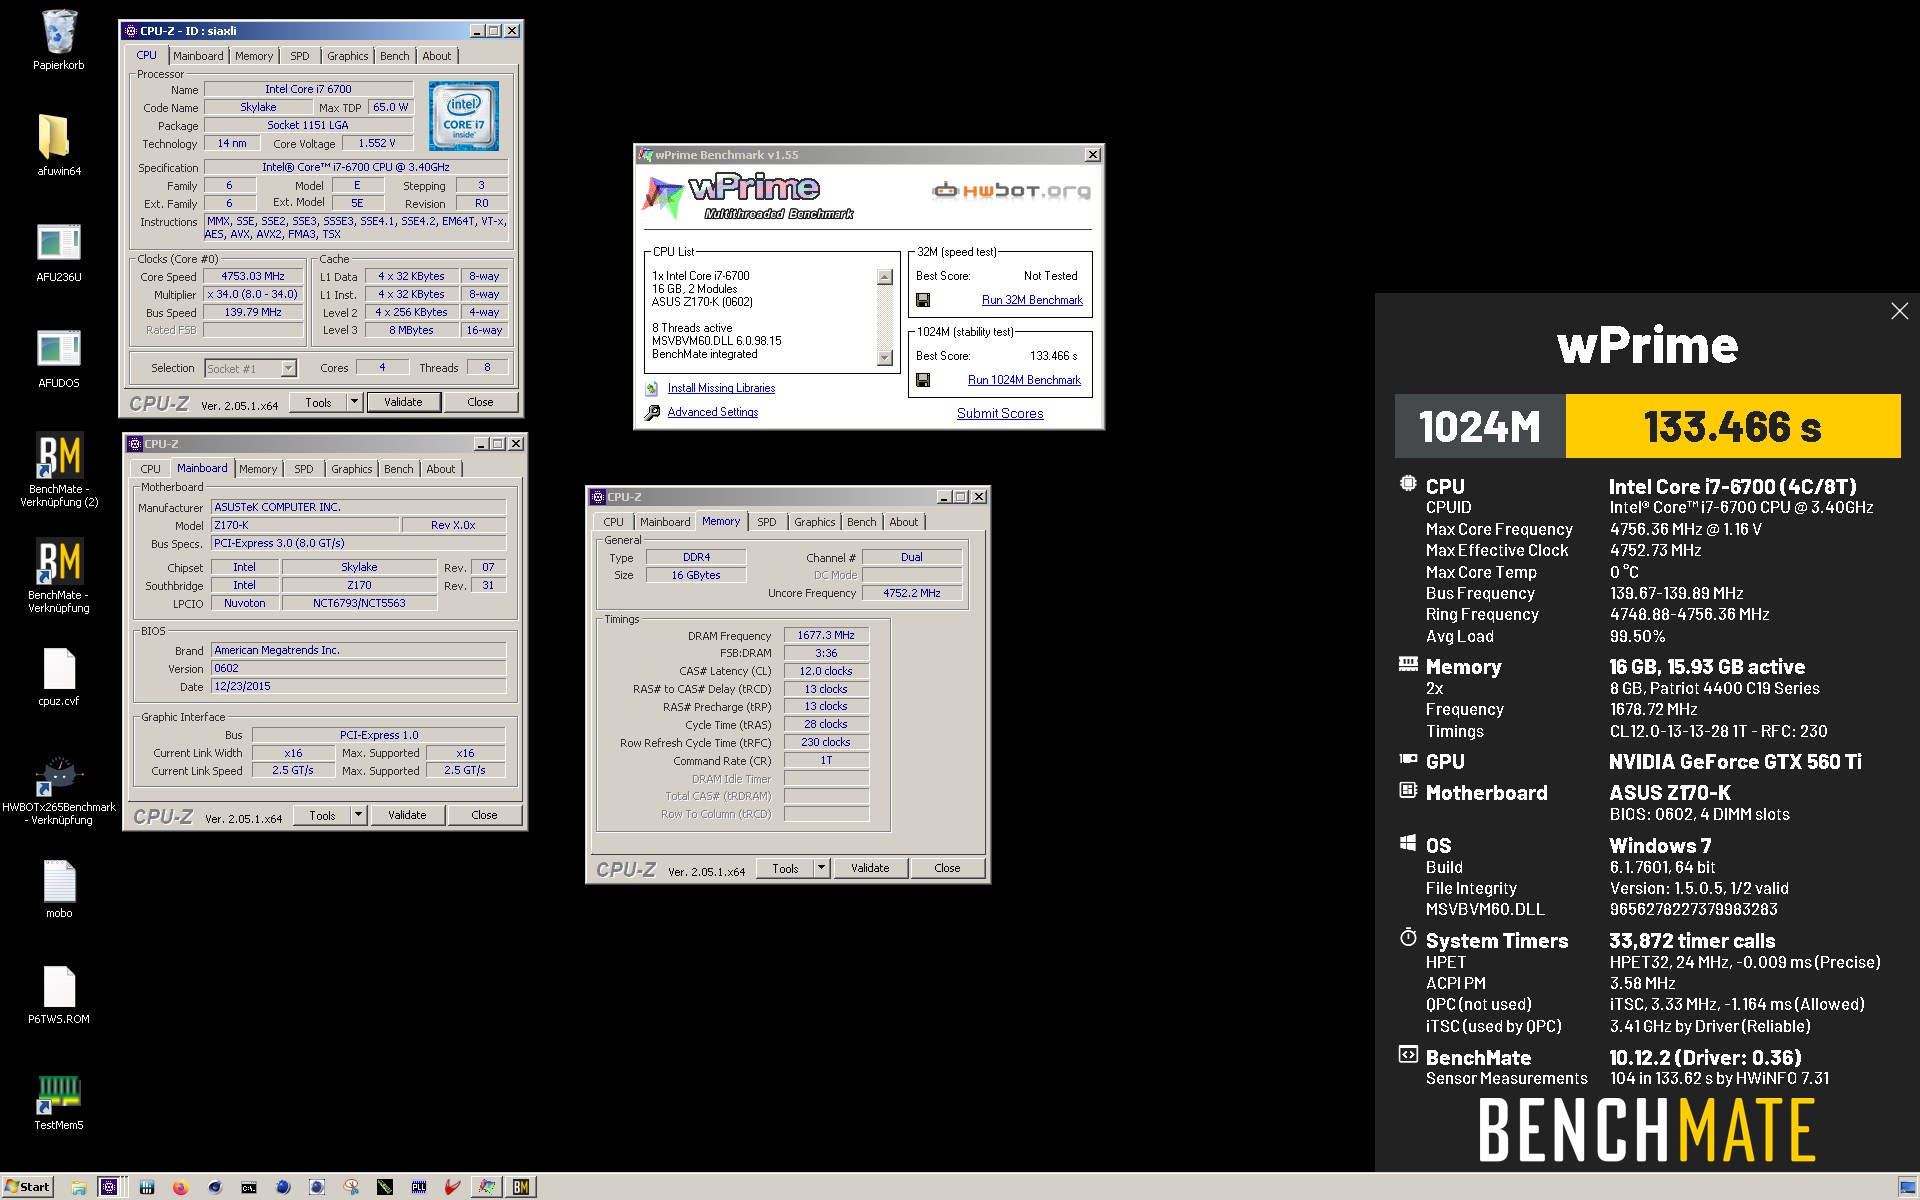Switch to Mainboard tab in CPU-Z siaxli window
The width and height of the screenshot is (1920, 1200).
tap(198, 56)
